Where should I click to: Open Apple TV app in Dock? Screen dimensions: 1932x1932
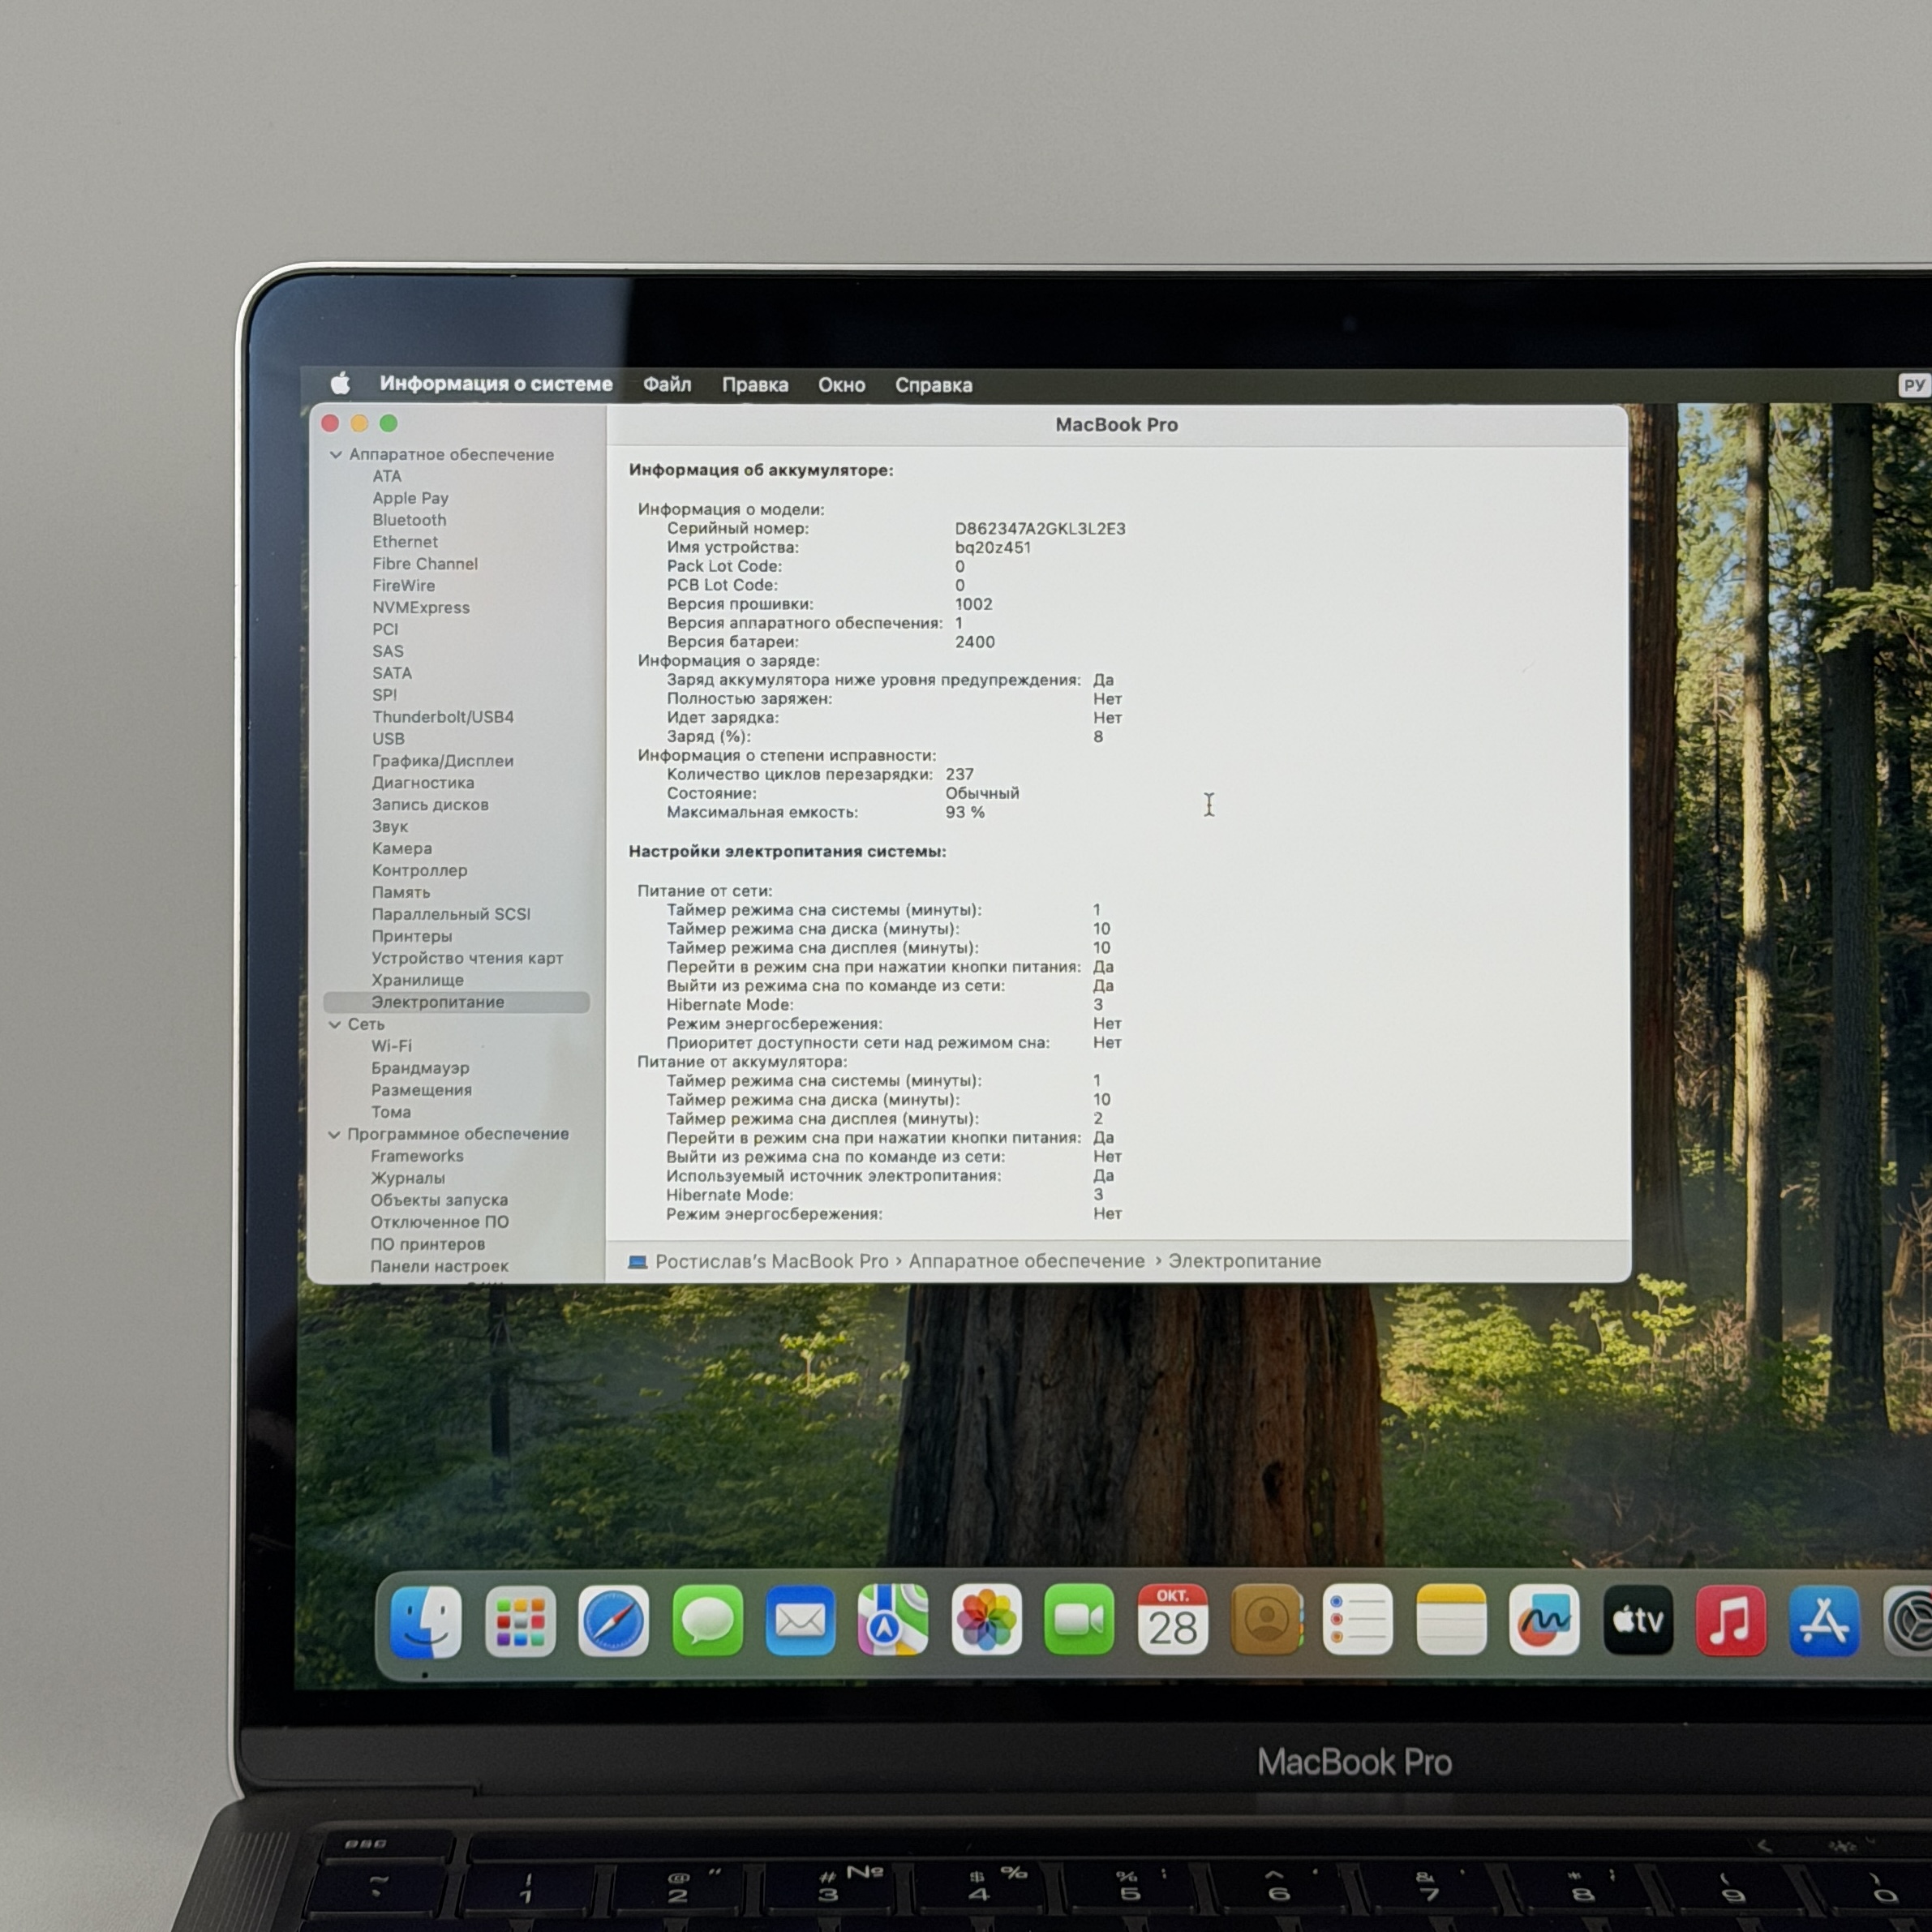pos(1637,1620)
